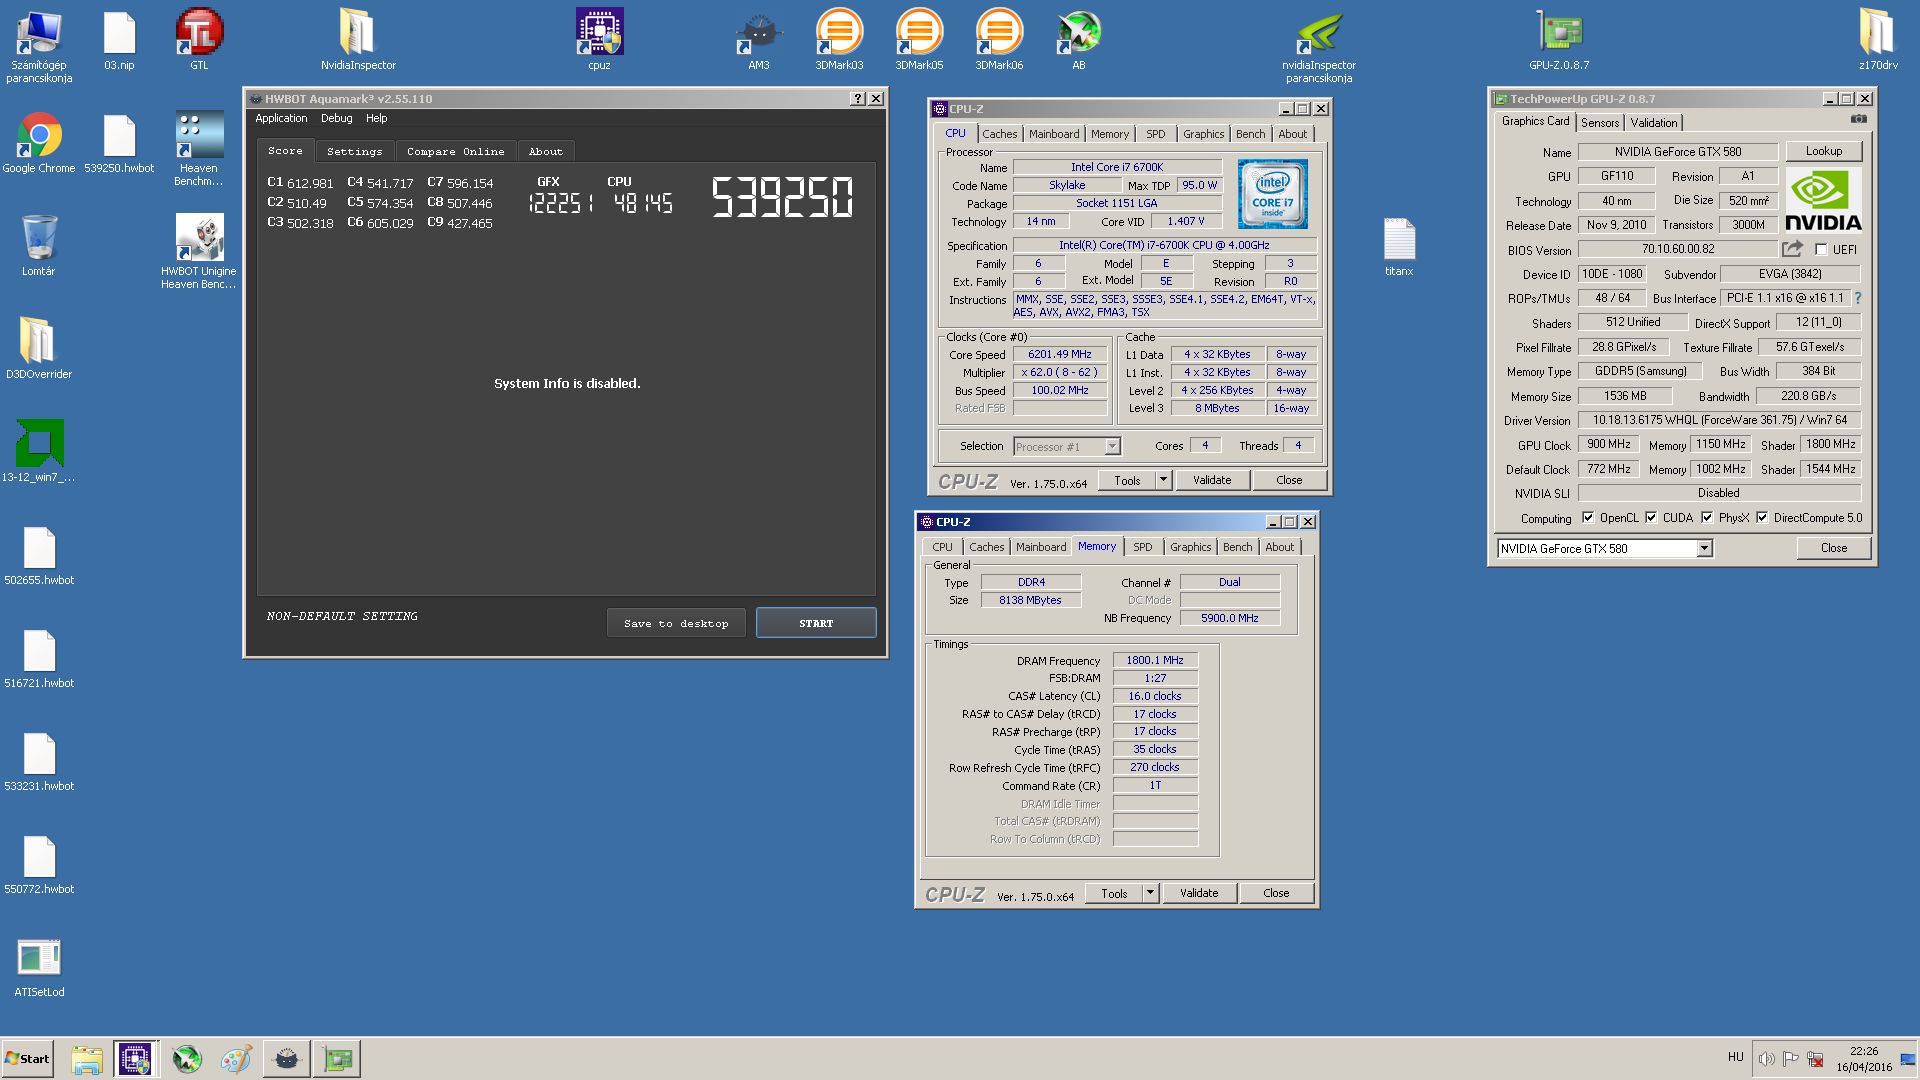Open the Debug menu in Aquamark
Image resolution: width=1920 pixels, height=1080 pixels.
336,118
